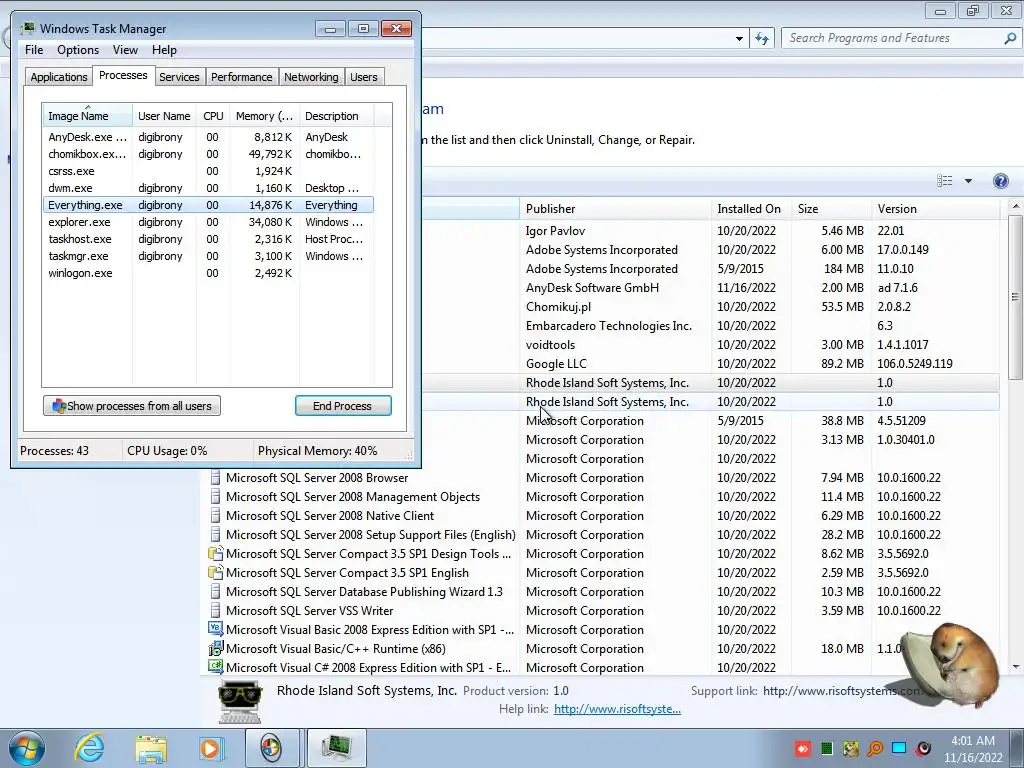Select Microsoft SQL Server 2008 Native Client
This screenshot has width=1024, height=768.
point(602,516)
